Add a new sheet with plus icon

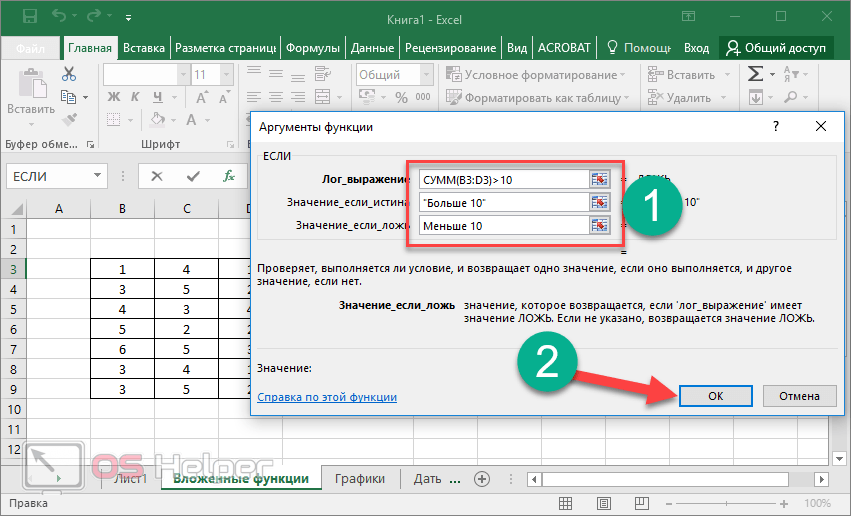pyautogui.click(x=482, y=479)
